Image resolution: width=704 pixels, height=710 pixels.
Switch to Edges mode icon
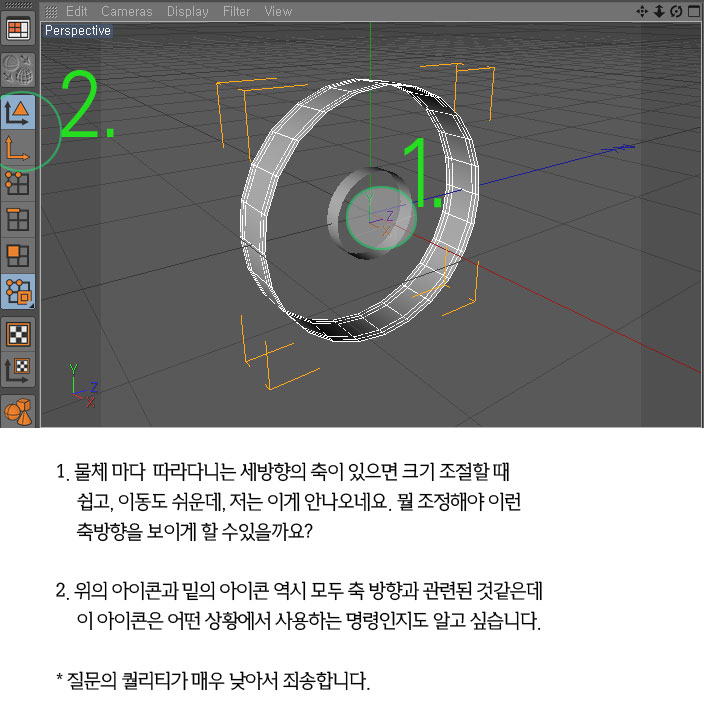pyautogui.click(x=18, y=220)
